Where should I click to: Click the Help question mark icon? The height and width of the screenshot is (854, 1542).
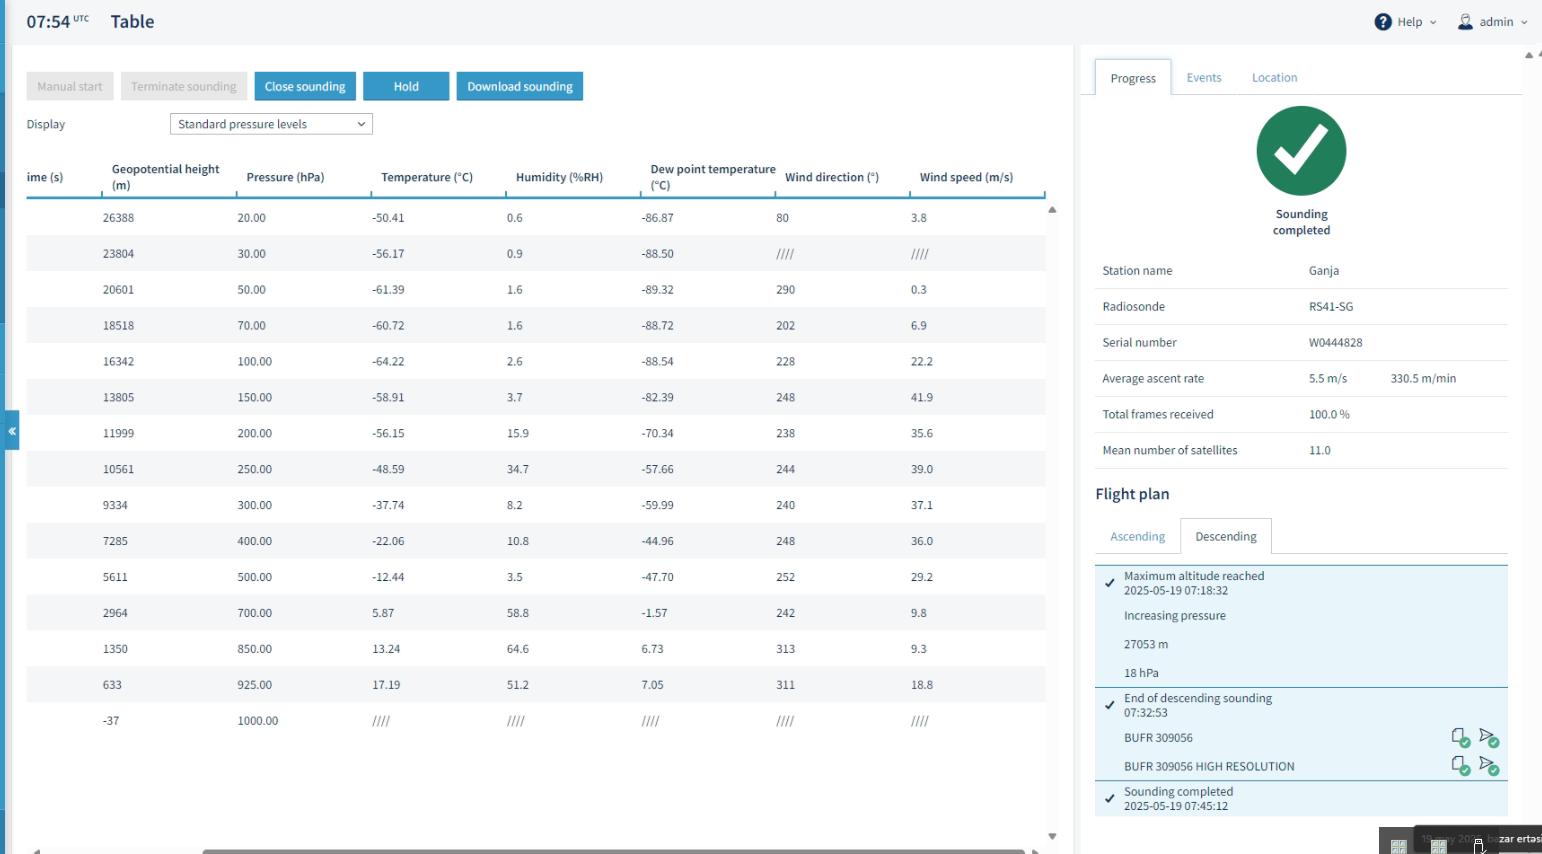(x=1383, y=22)
